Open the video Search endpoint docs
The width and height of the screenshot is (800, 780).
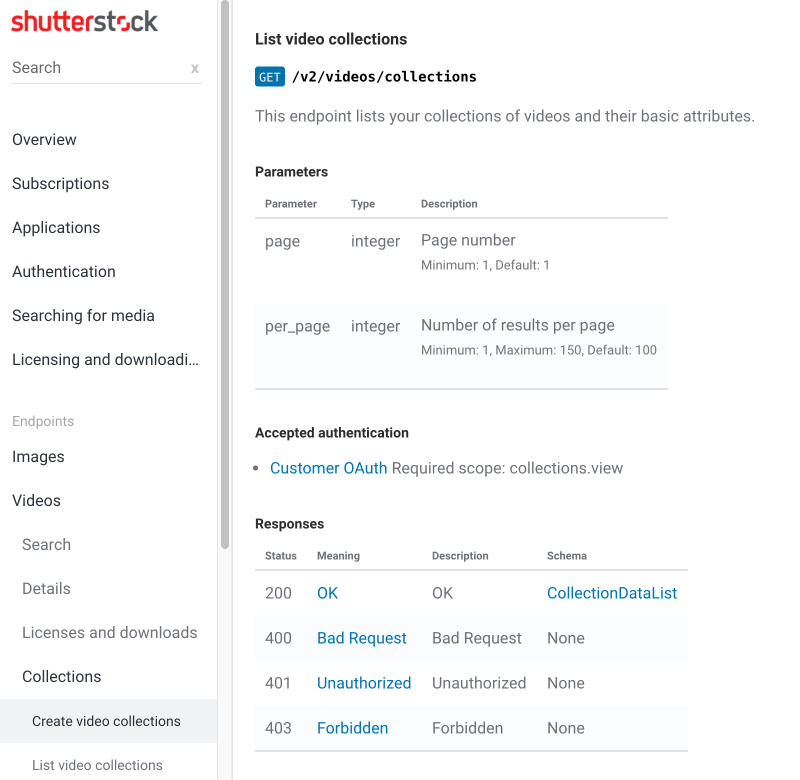click(46, 544)
